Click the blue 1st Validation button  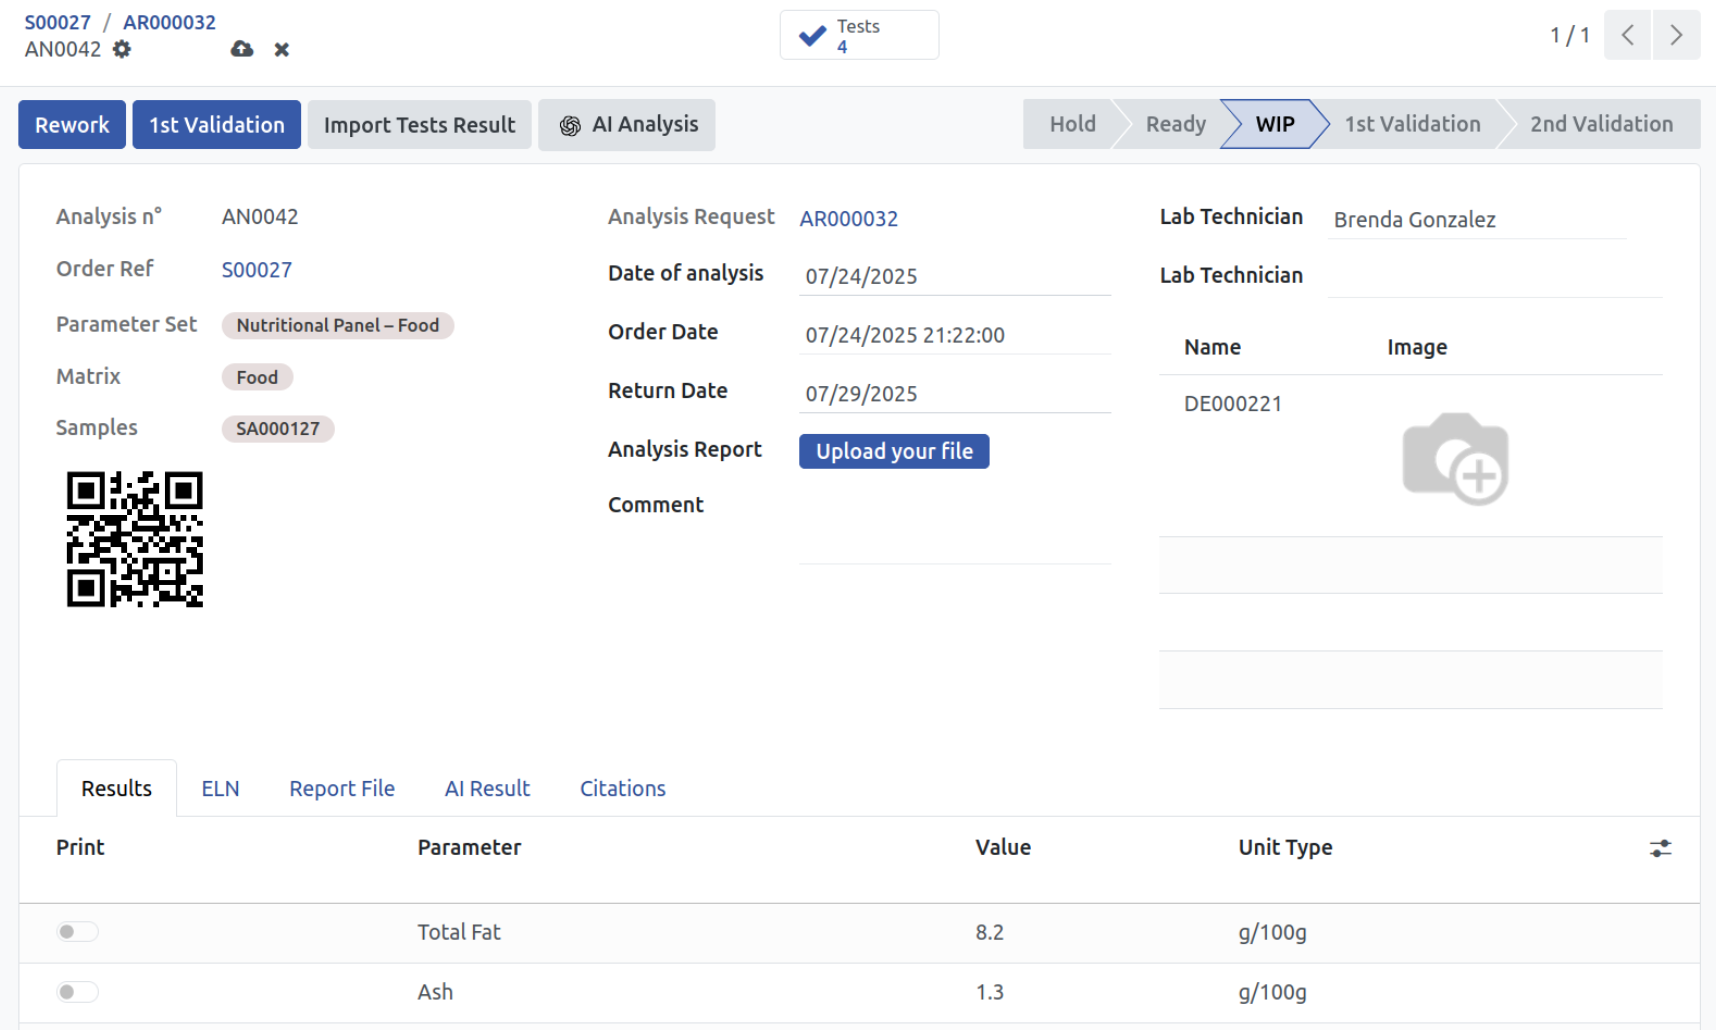(x=217, y=125)
